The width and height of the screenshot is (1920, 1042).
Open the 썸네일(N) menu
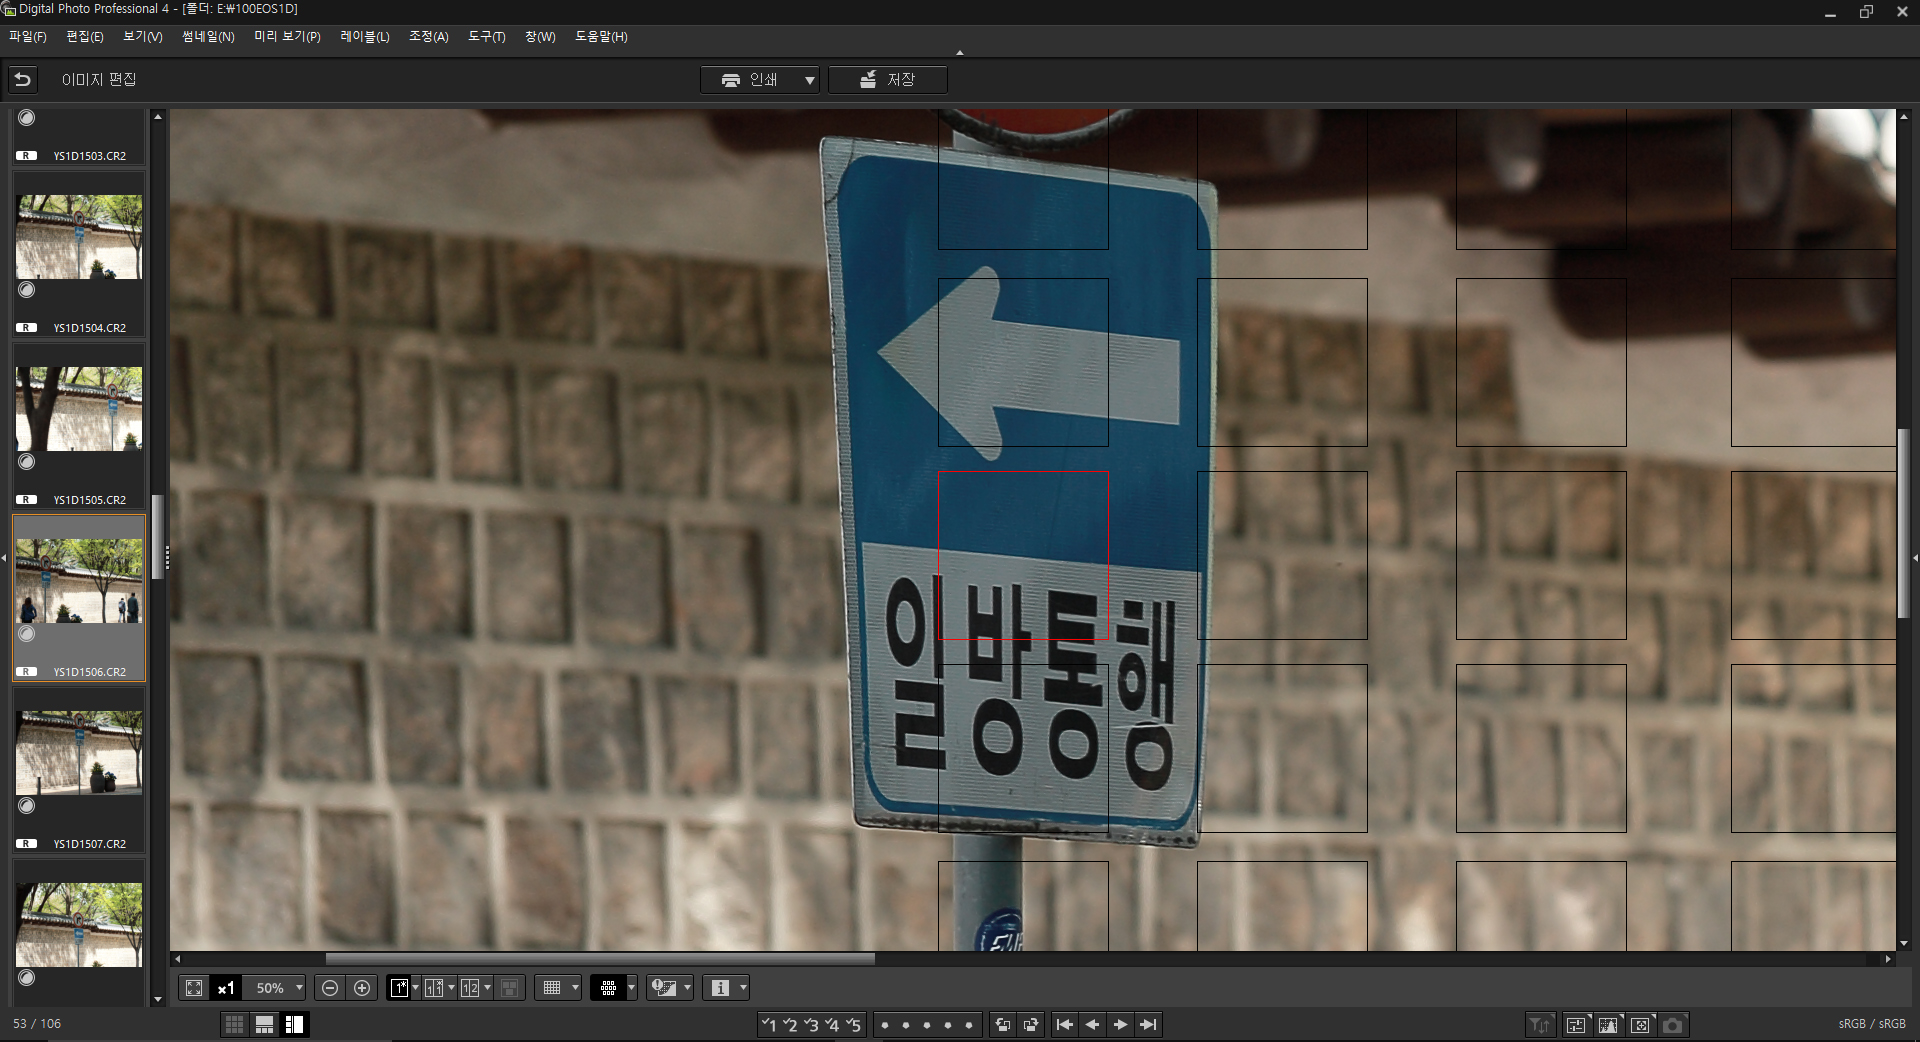[208, 36]
